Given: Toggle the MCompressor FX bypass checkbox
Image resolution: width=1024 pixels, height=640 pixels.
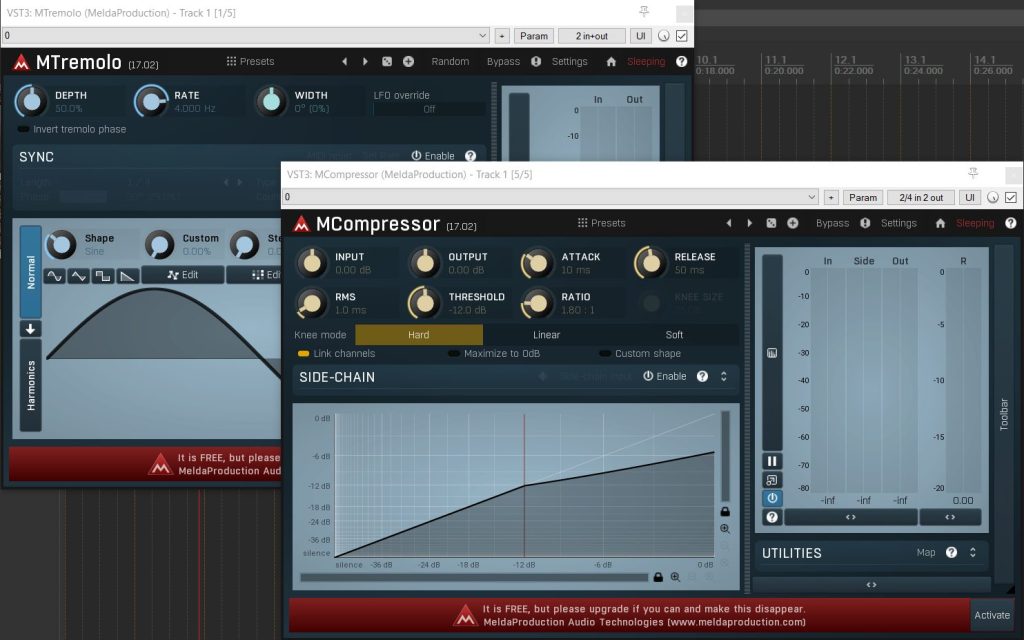Looking at the screenshot, I should pos(1011,197).
